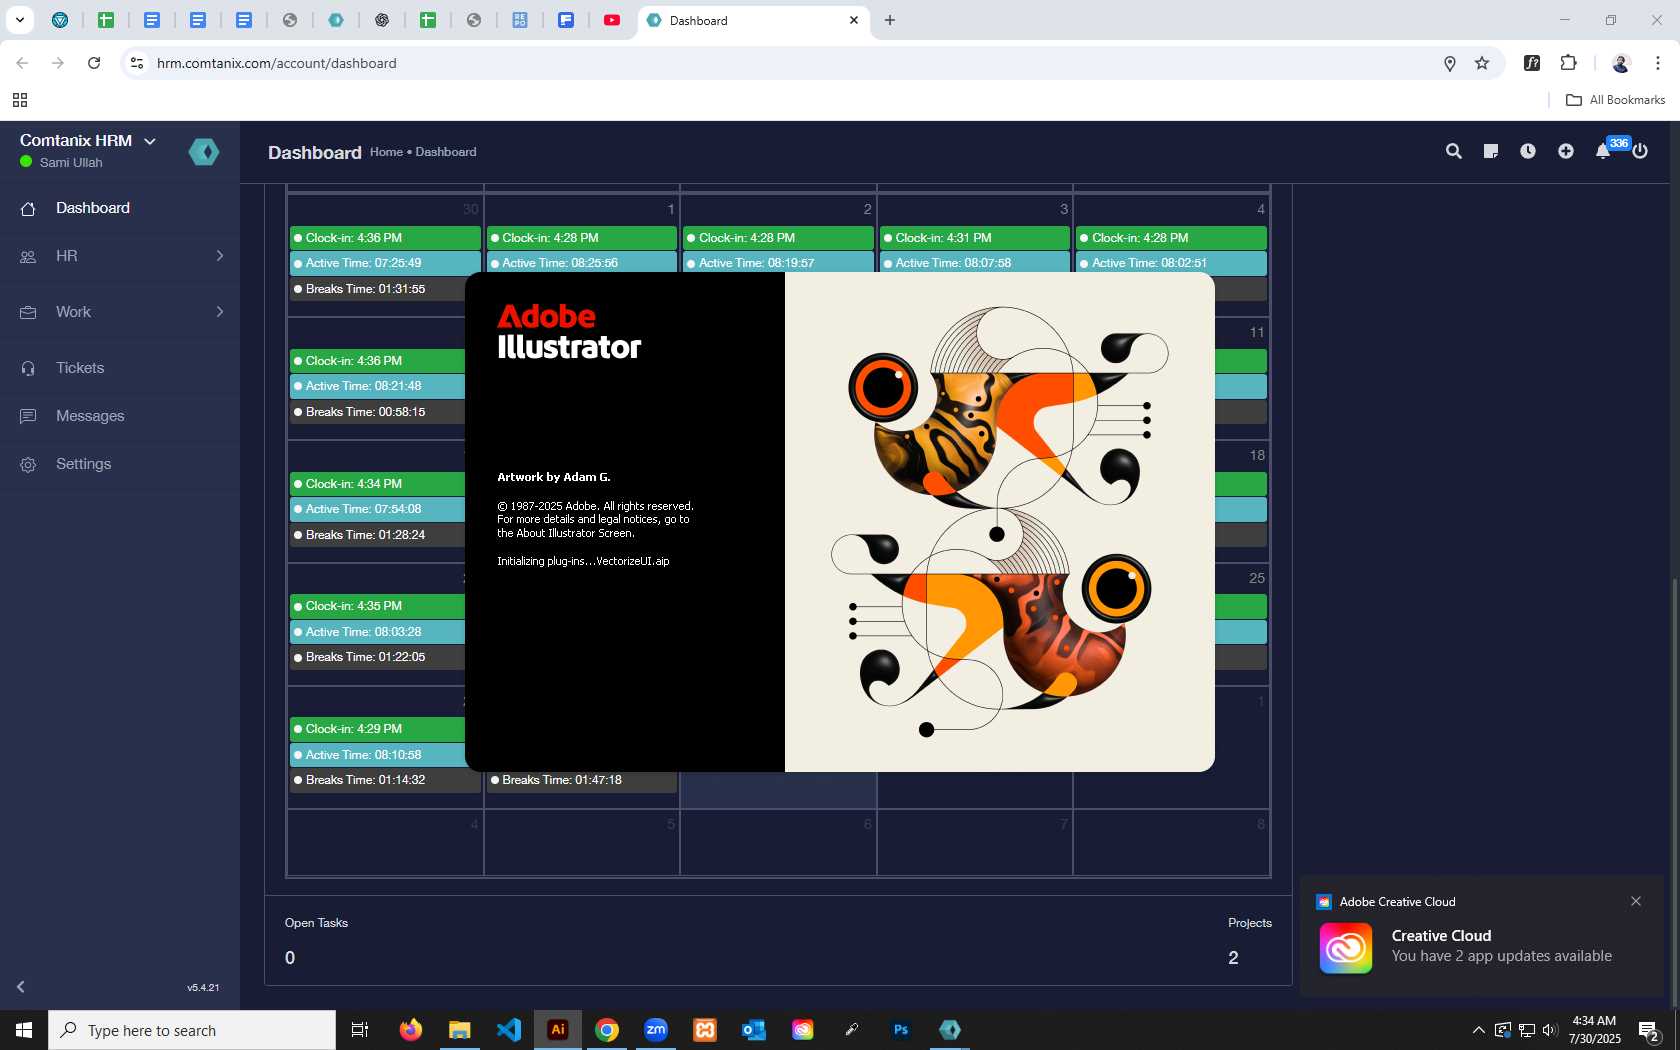
Task: Open the Windows notification center
Action: (1649, 1030)
